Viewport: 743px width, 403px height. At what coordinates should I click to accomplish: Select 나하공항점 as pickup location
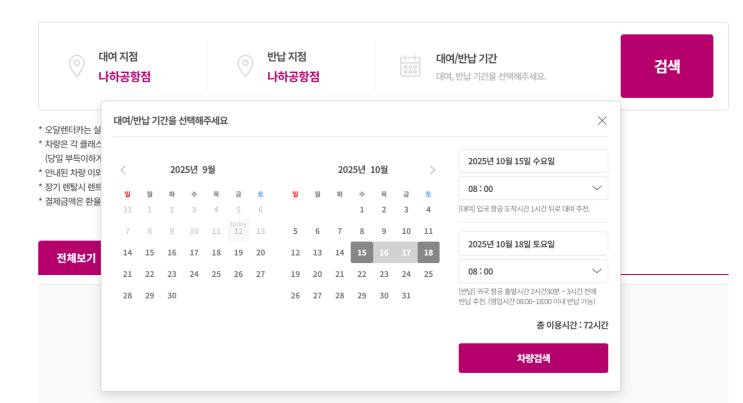click(124, 76)
